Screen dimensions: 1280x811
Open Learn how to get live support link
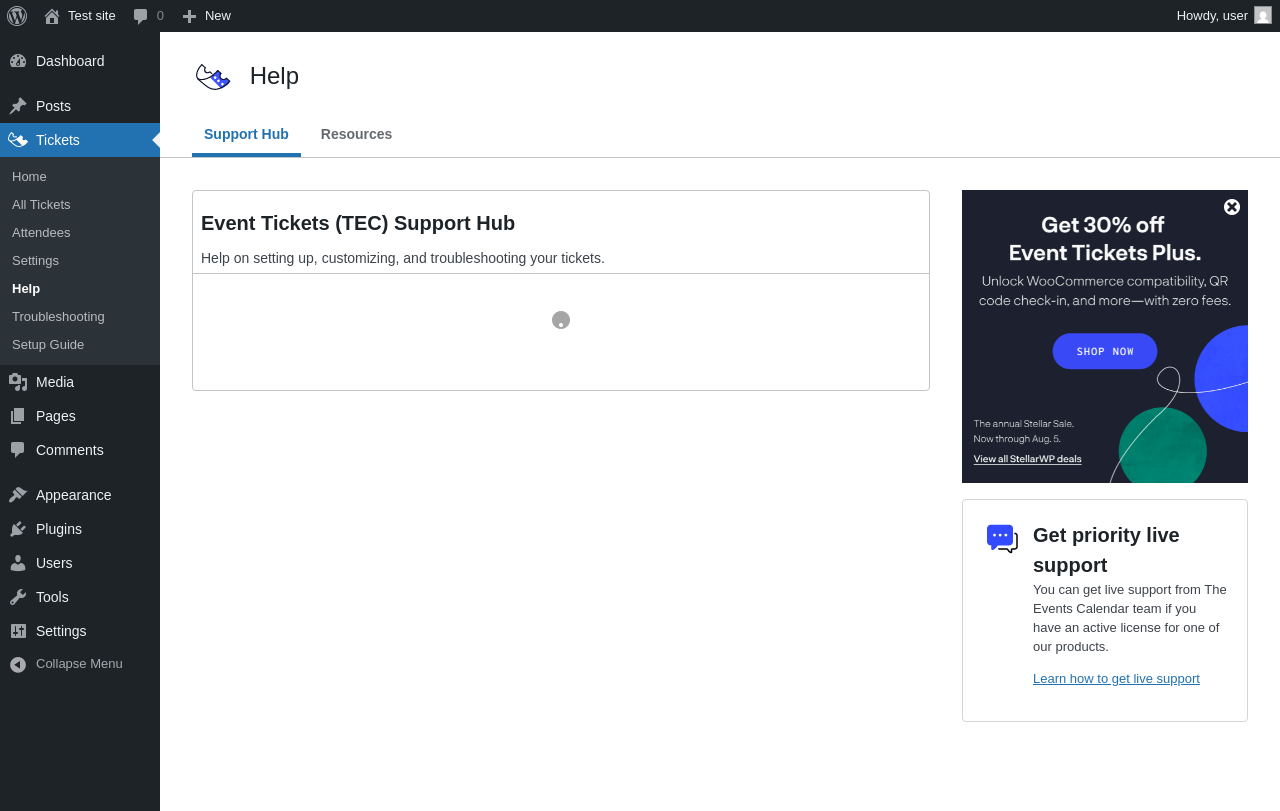(x=1116, y=678)
